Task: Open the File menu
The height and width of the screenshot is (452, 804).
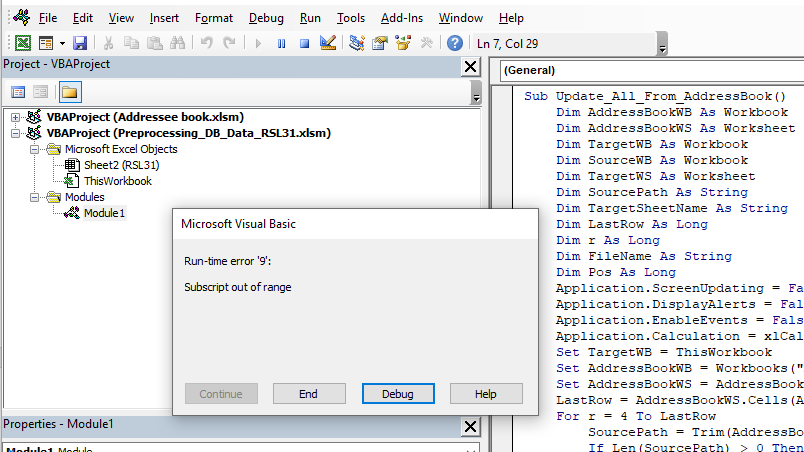Action: click(48, 18)
